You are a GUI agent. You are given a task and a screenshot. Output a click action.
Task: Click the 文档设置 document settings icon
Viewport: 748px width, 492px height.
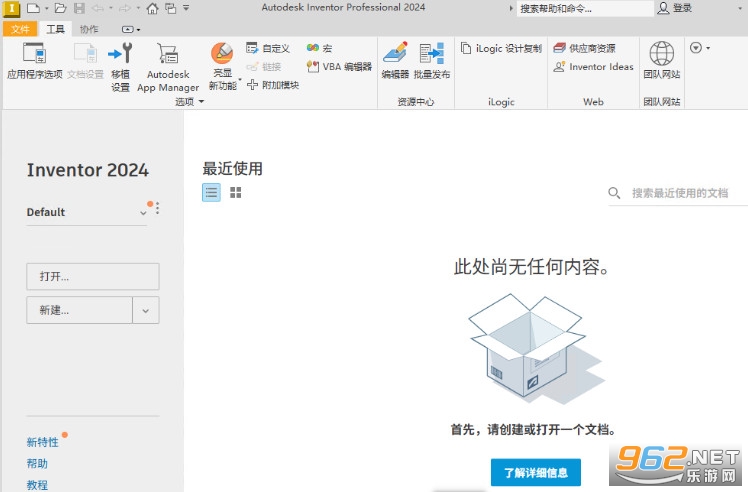click(85, 60)
